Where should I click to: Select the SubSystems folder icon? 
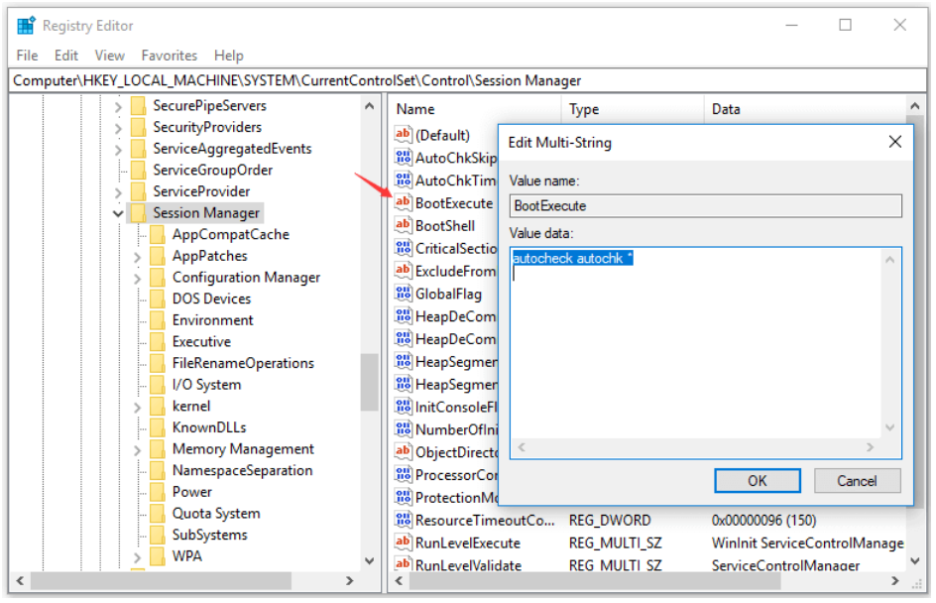pyautogui.click(x=158, y=536)
